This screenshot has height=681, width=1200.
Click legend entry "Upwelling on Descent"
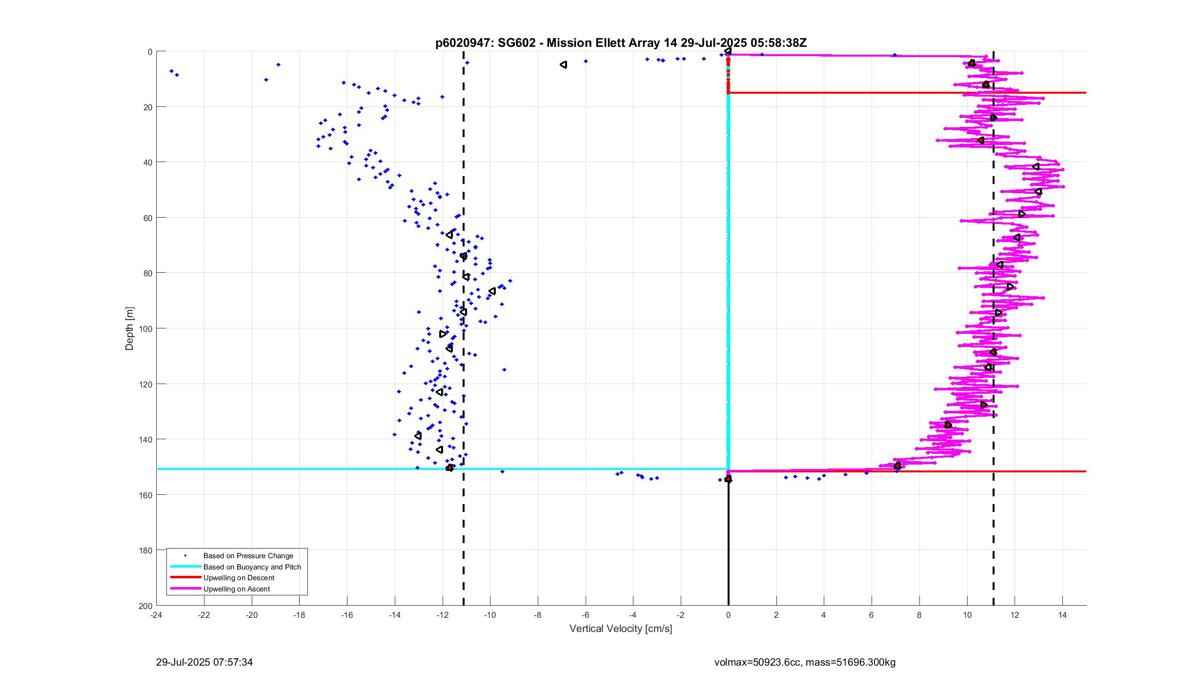point(238,578)
